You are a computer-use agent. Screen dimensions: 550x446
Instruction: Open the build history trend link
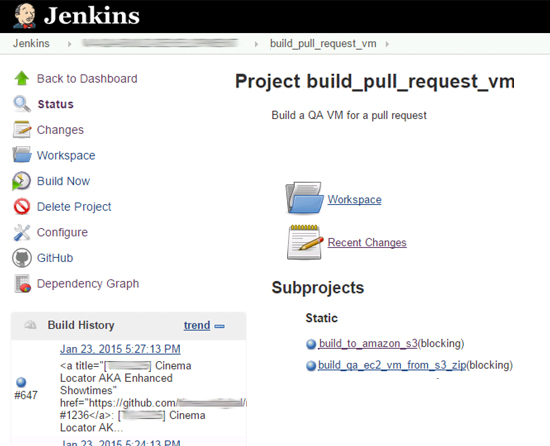[x=197, y=325]
